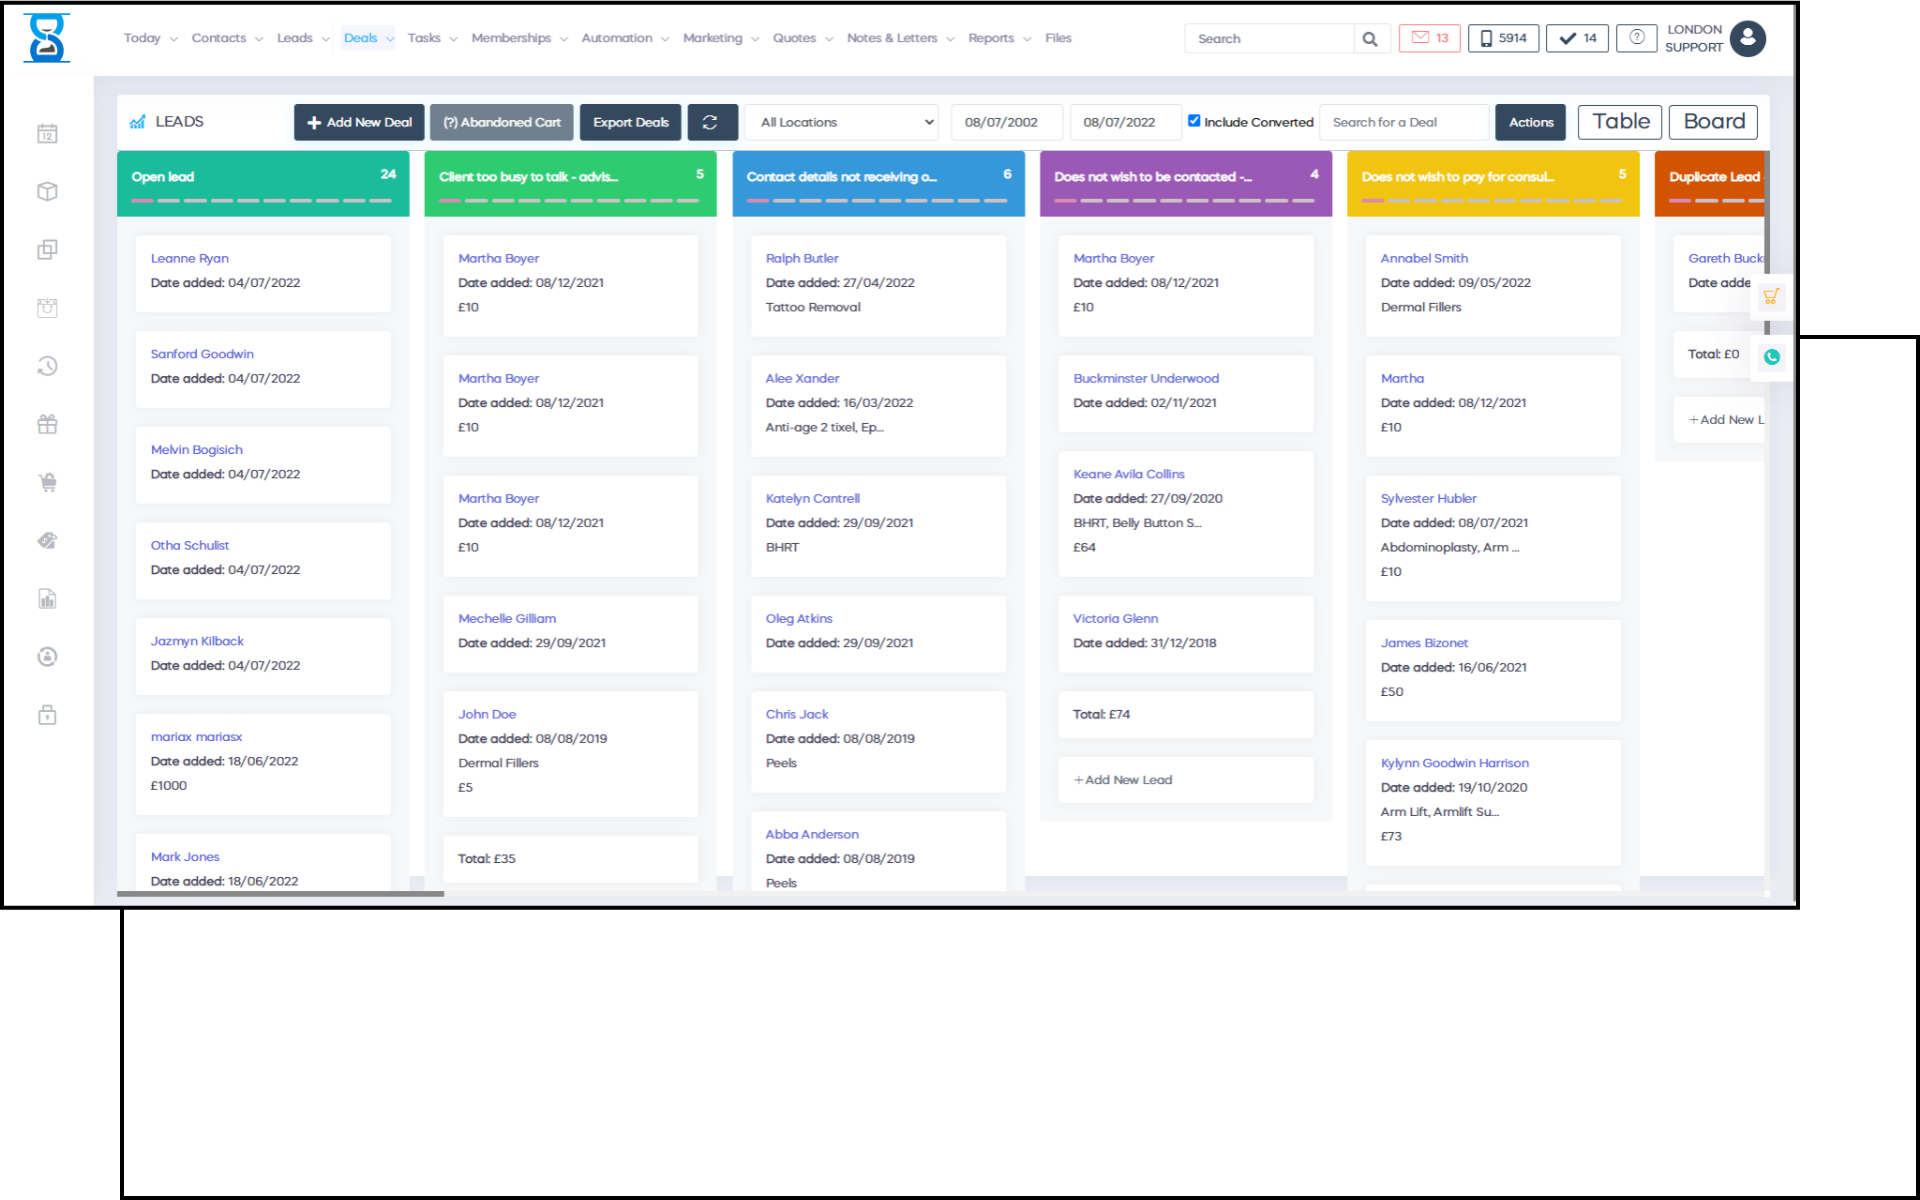Image resolution: width=1920 pixels, height=1200 pixels.
Task: Click the Export Deals button
Action: point(630,122)
